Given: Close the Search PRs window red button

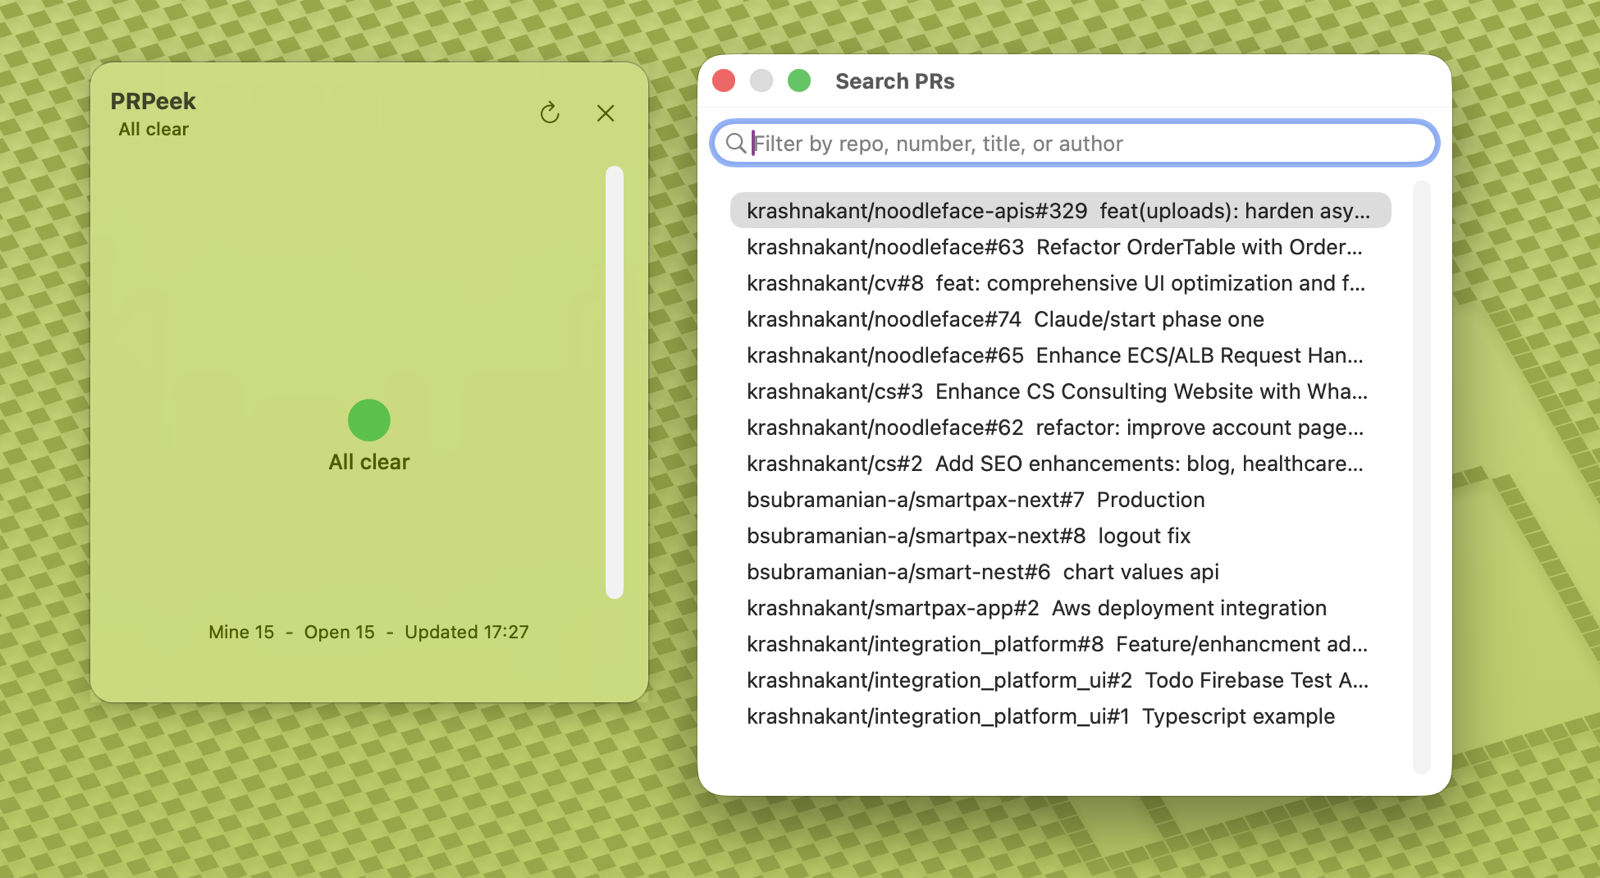Looking at the screenshot, I should click(724, 81).
